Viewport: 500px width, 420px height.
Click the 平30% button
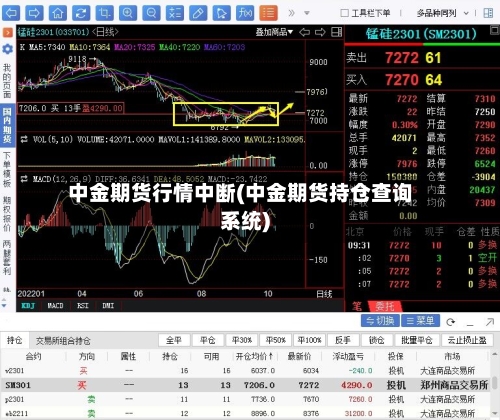242,340
